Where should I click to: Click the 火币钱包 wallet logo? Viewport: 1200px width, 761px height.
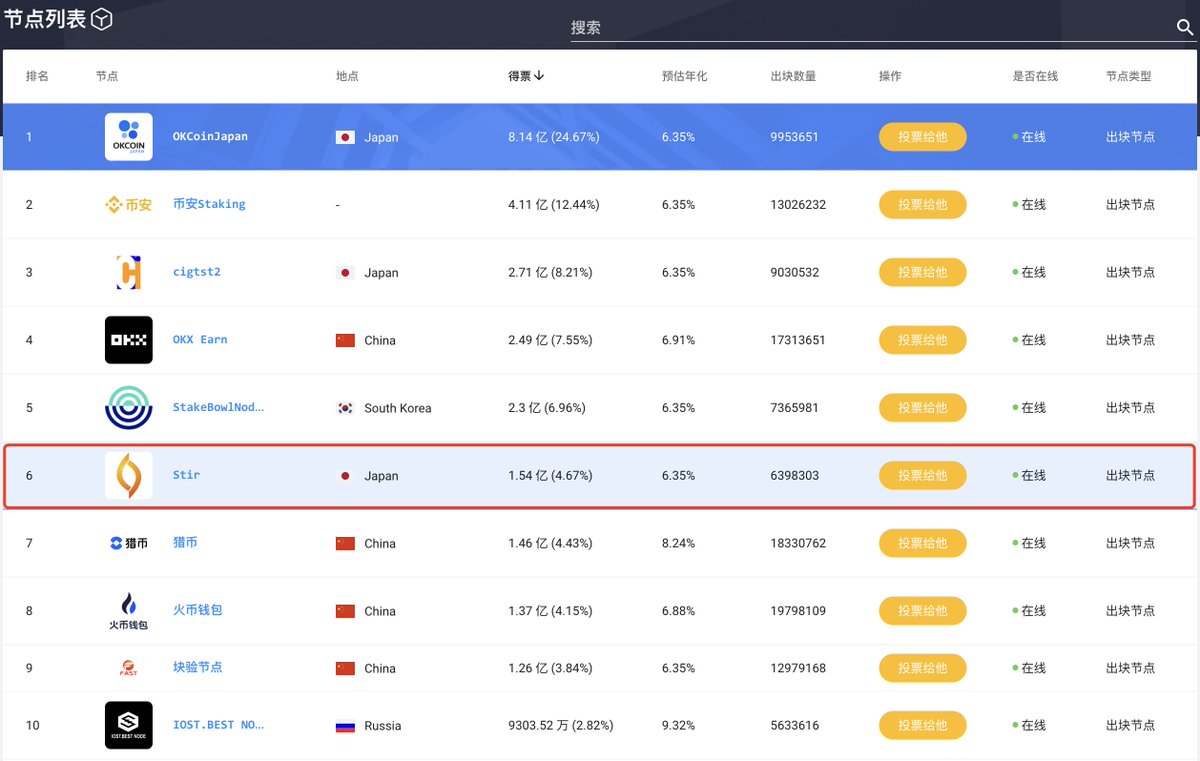pos(128,610)
